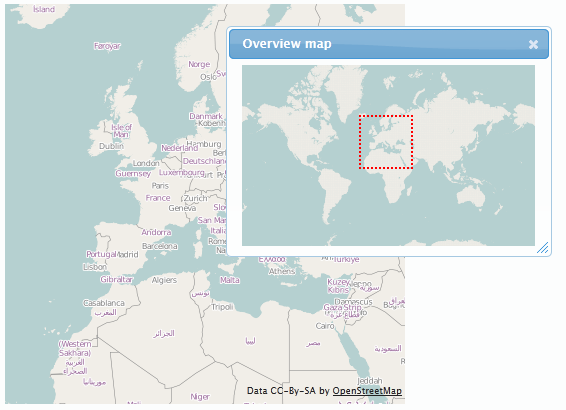Screen dimensions: 566x410
Task: Close the Overview map dialog
Action: pyautogui.click(x=533, y=44)
